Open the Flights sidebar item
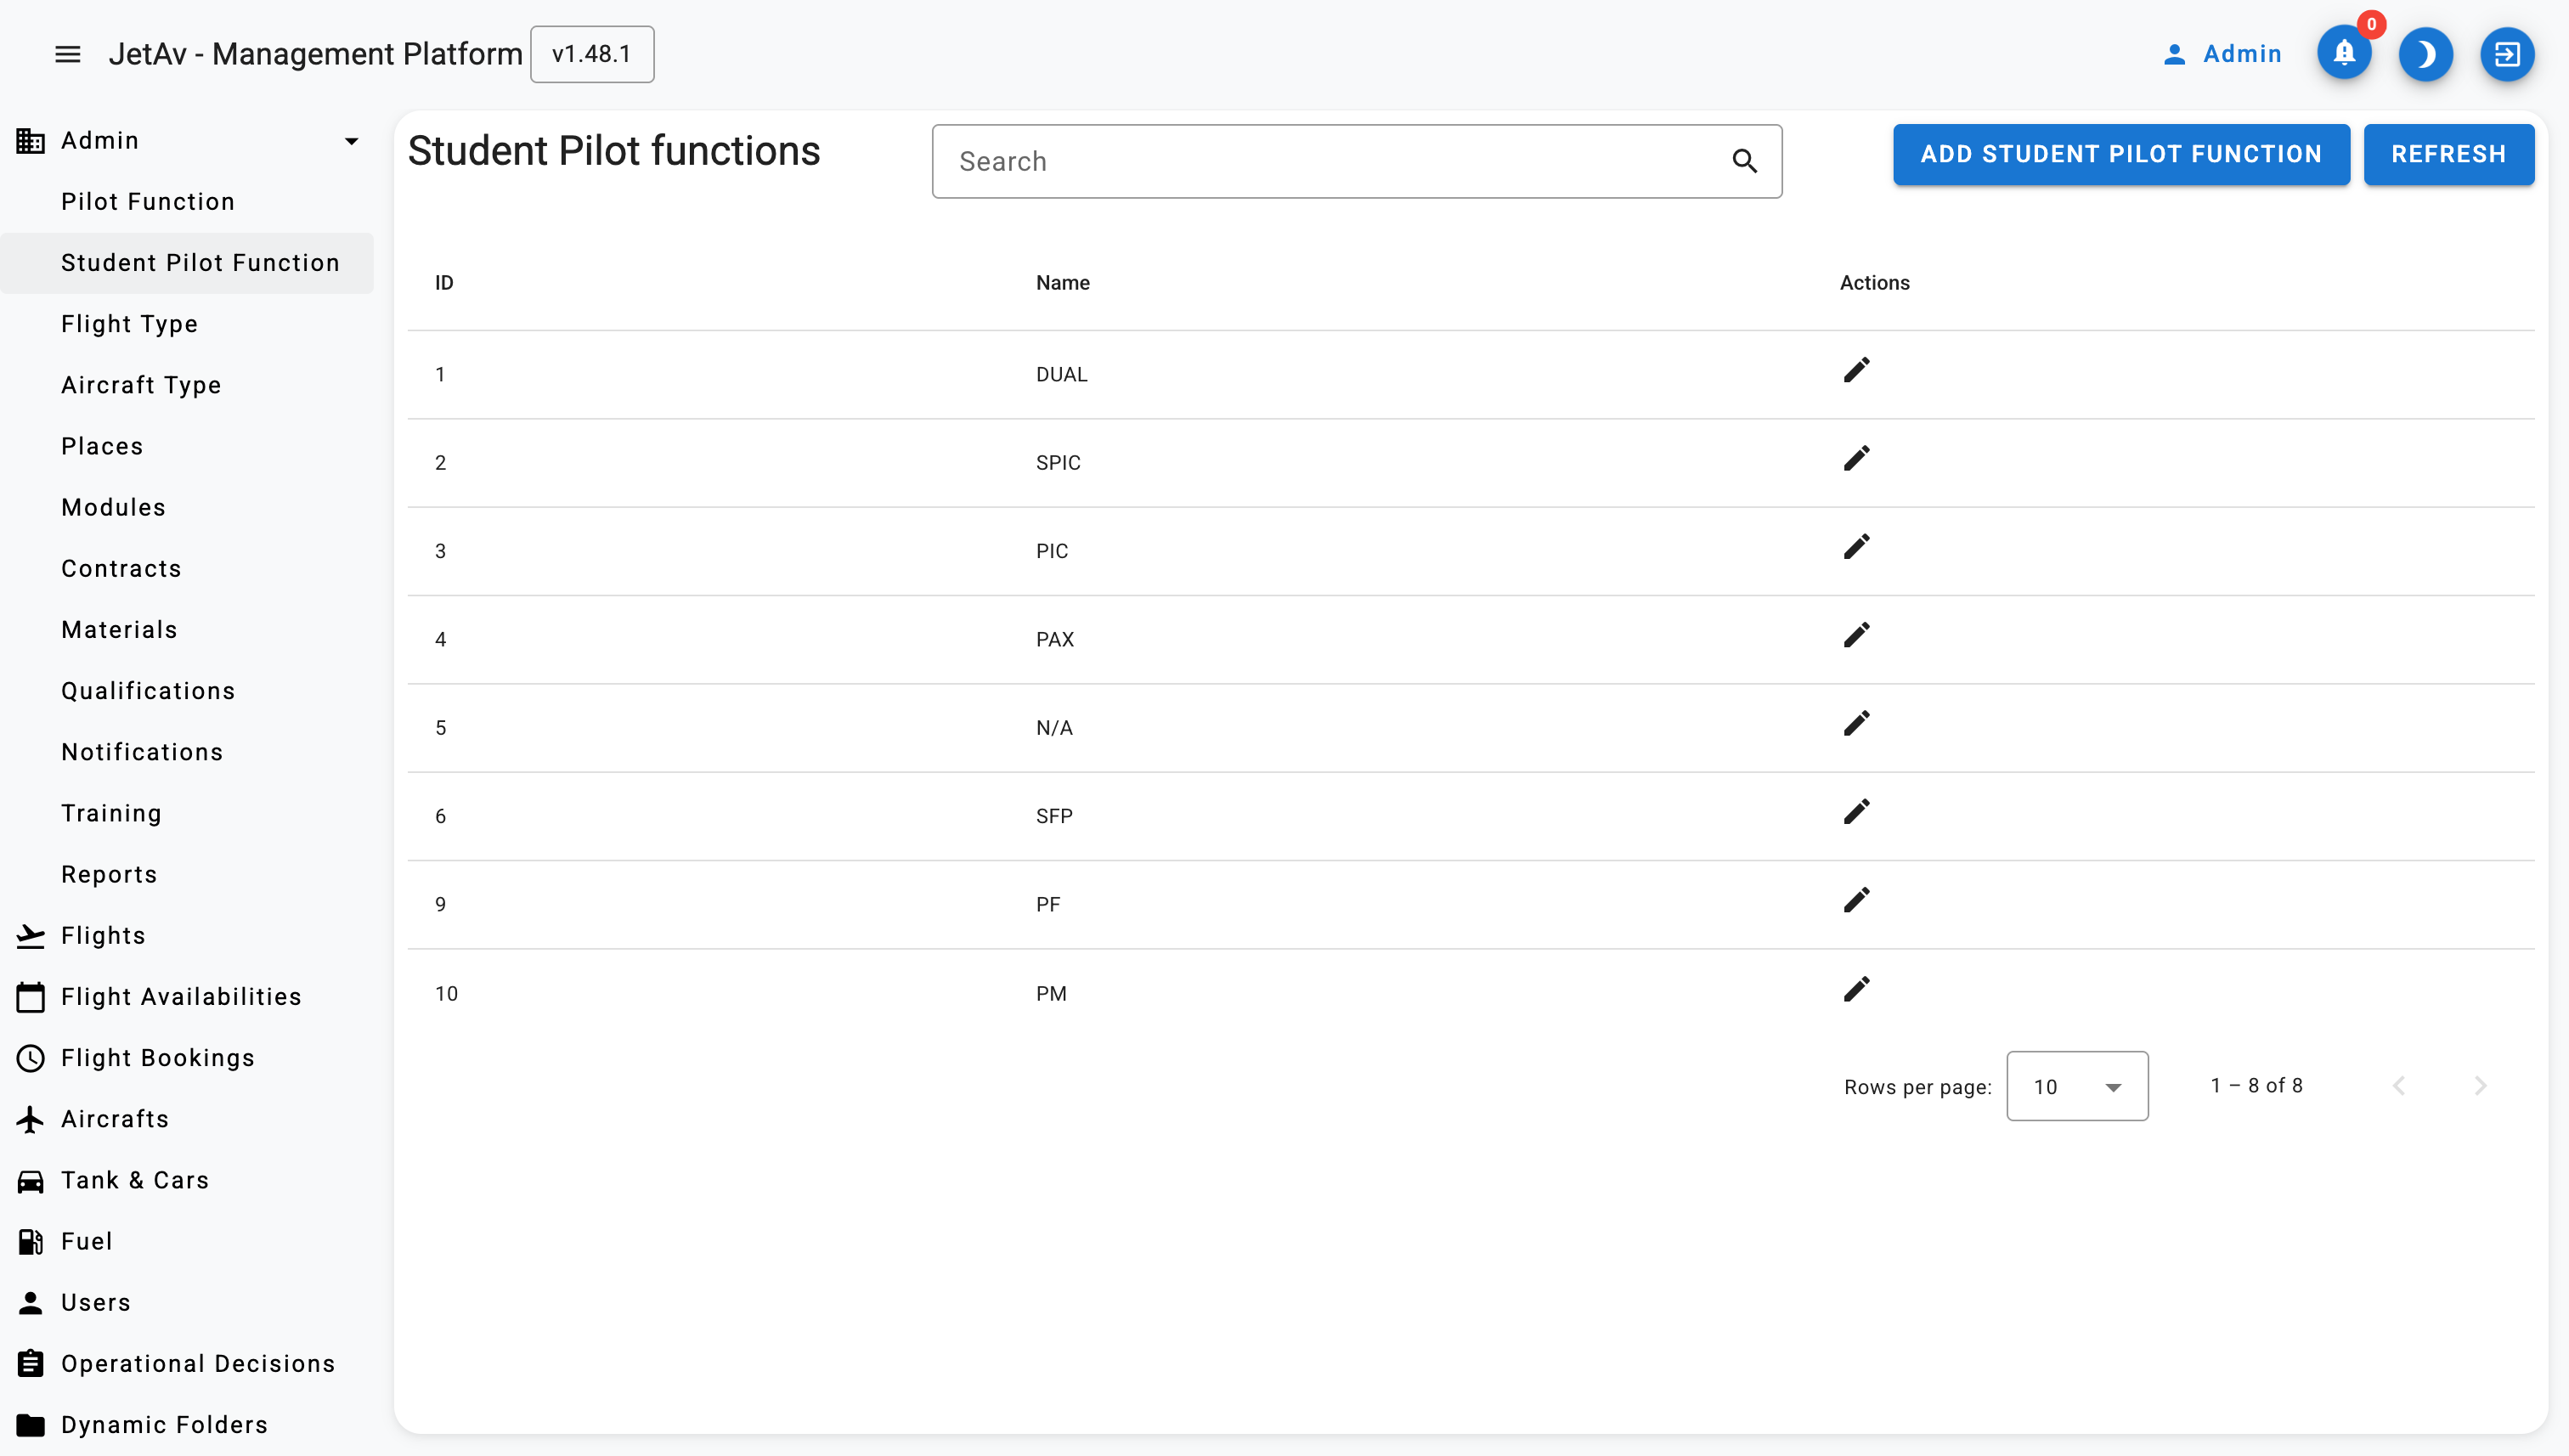This screenshot has height=1456, width=2569. pos(103,935)
